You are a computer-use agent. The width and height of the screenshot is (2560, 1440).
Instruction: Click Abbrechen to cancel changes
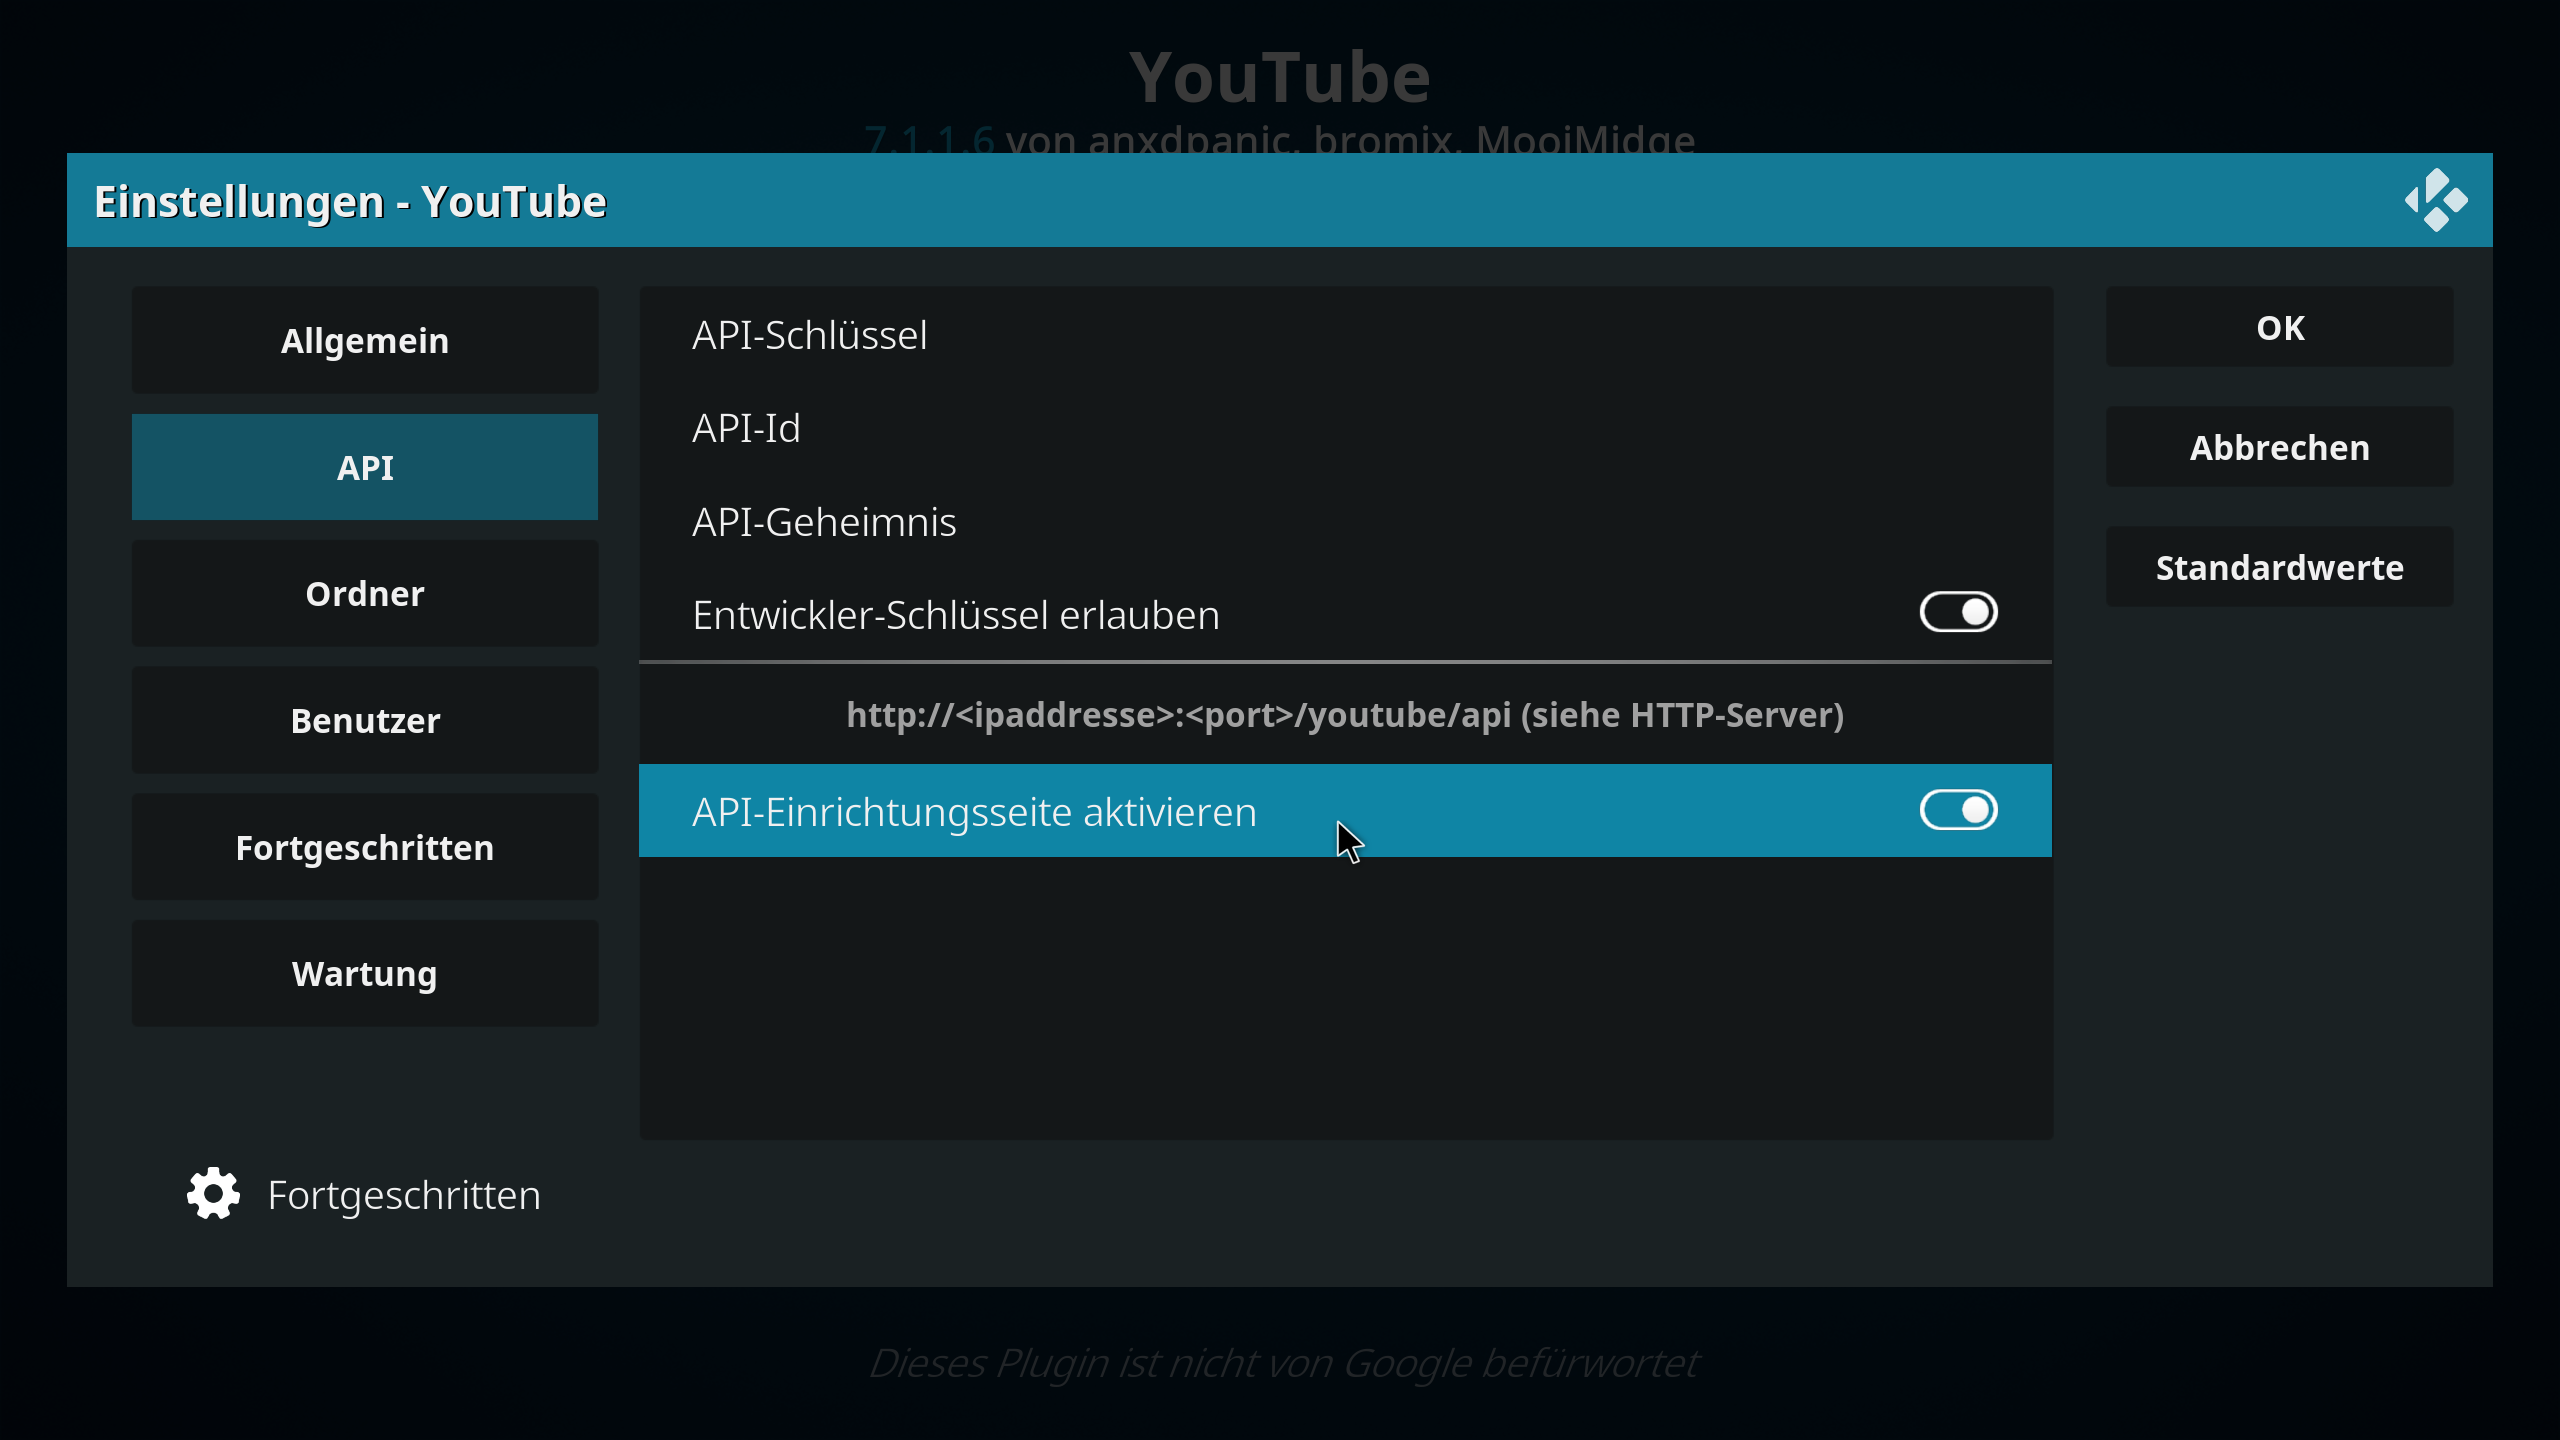point(2279,448)
